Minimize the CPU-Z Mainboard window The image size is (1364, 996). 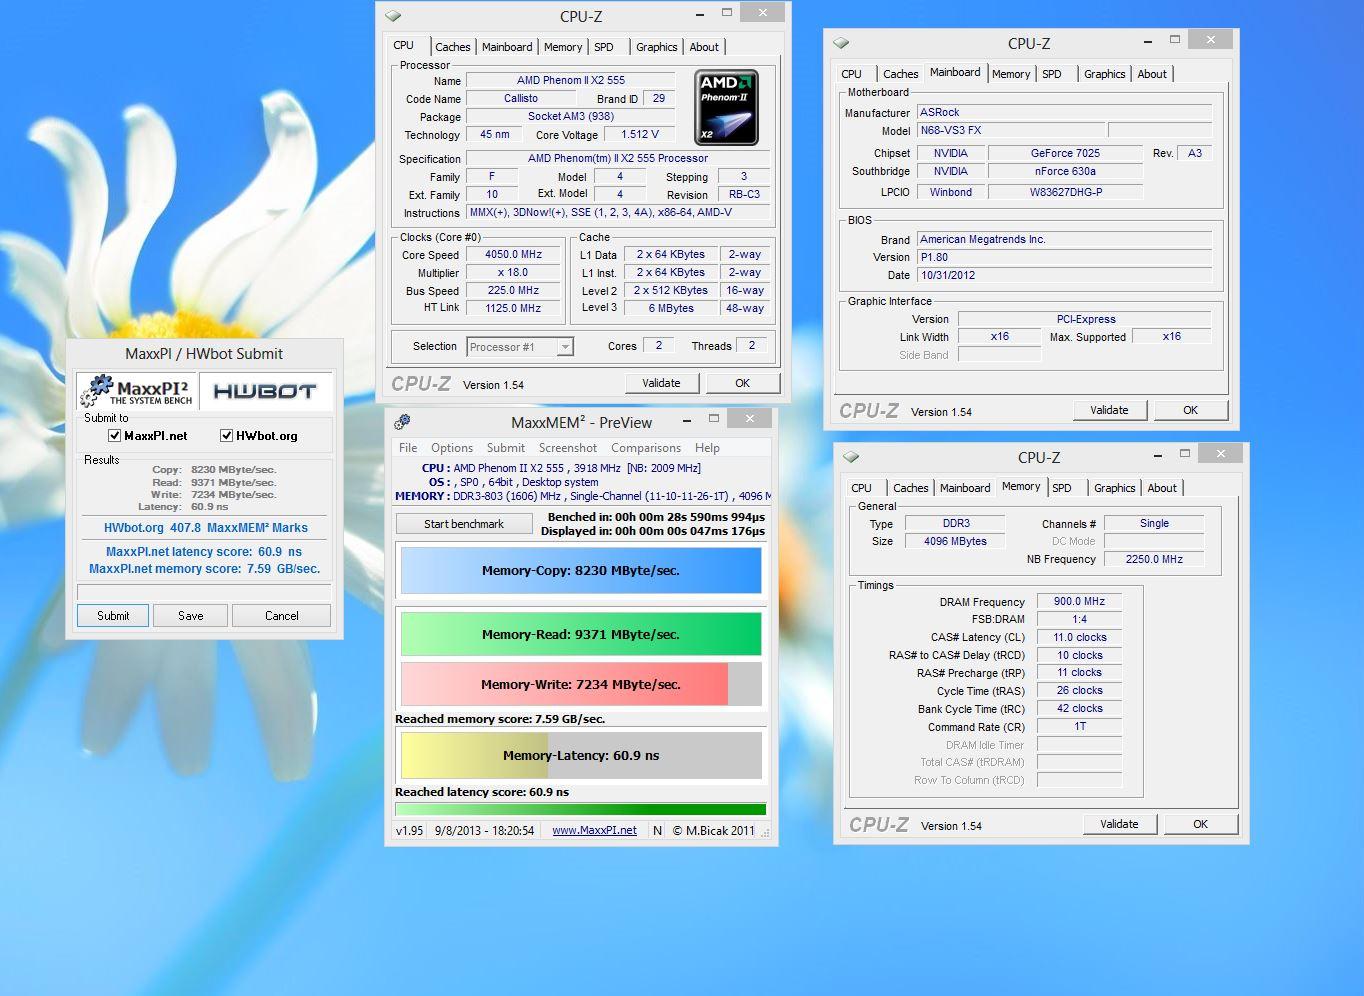pyautogui.click(x=1146, y=40)
